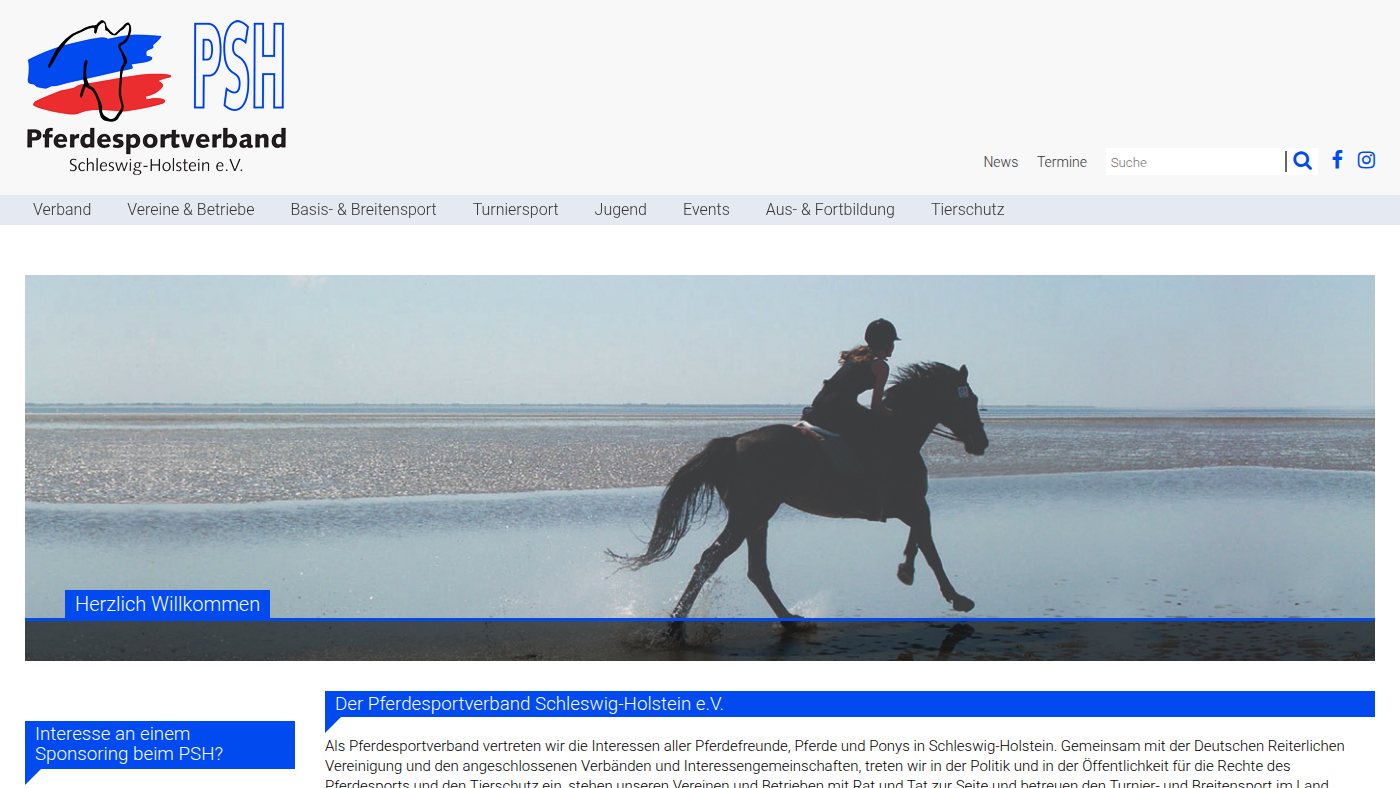Viewport: 1400px width, 788px height.
Task: Open the Basis- & Breitensport menu
Action: (364, 210)
